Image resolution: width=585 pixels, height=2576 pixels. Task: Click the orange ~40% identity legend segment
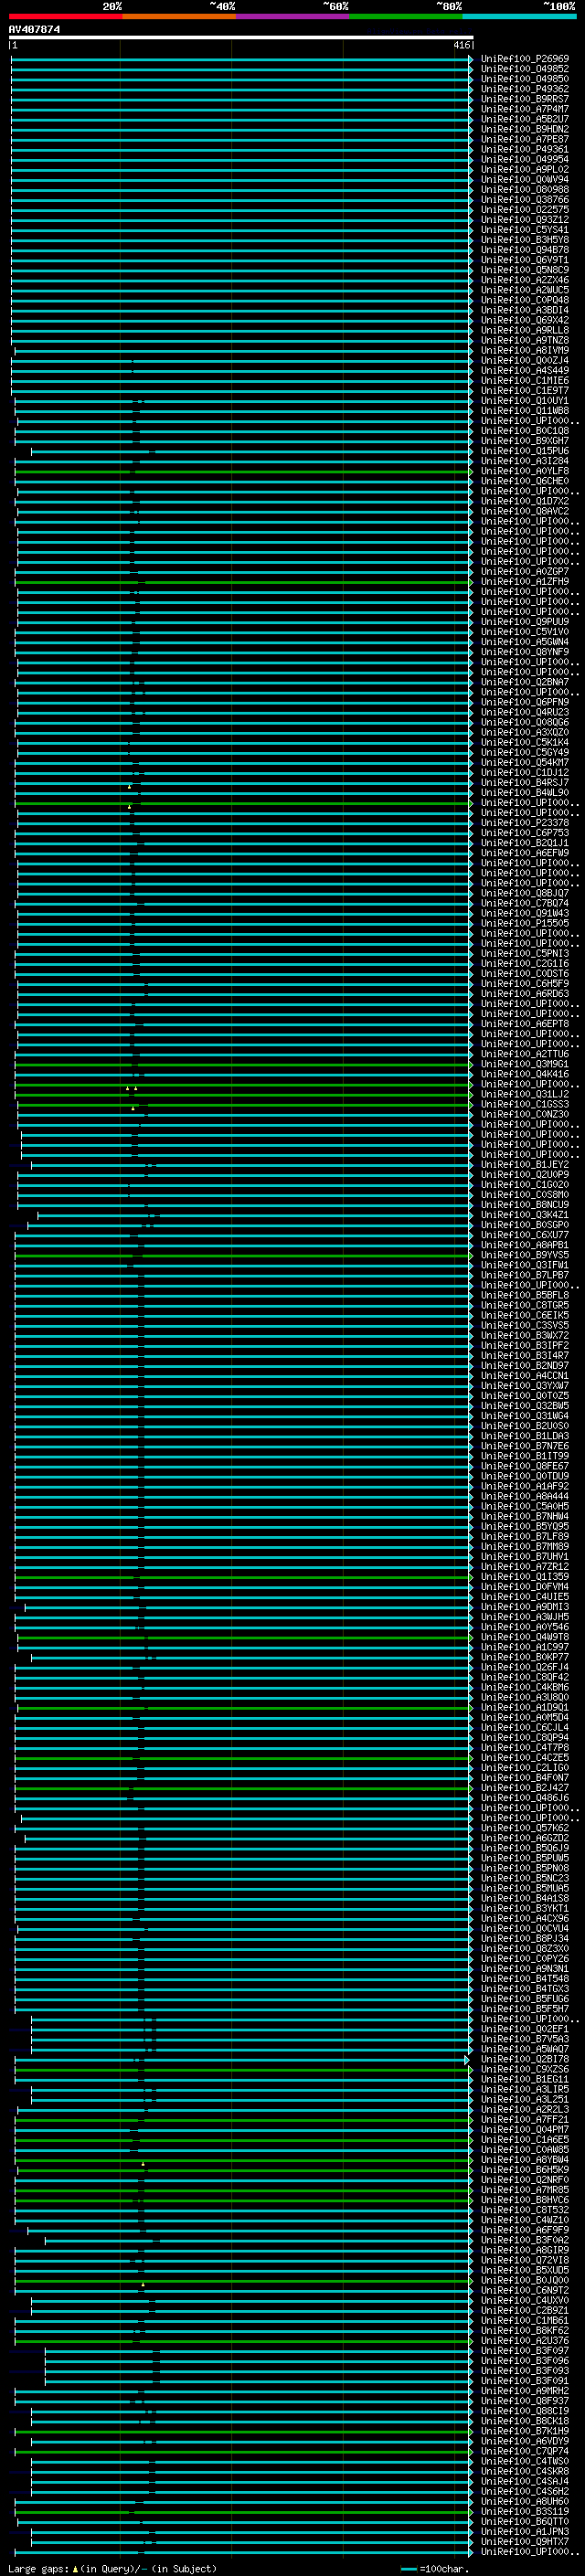pyautogui.click(x=179, y=16)
